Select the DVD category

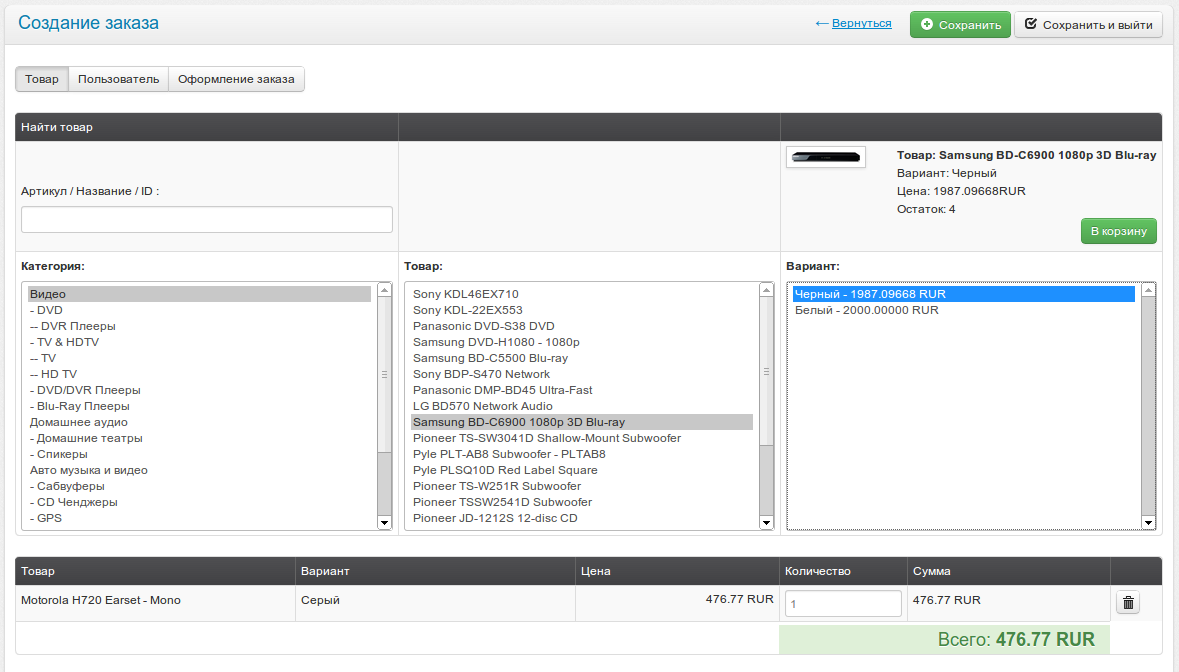pyautogui.click(x=199, y=310)
